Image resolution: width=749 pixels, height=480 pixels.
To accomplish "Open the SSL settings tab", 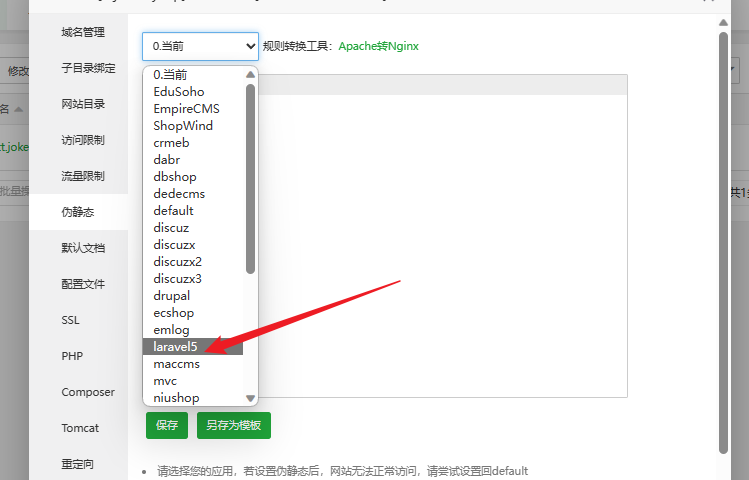I will click(x=70, y=320).
